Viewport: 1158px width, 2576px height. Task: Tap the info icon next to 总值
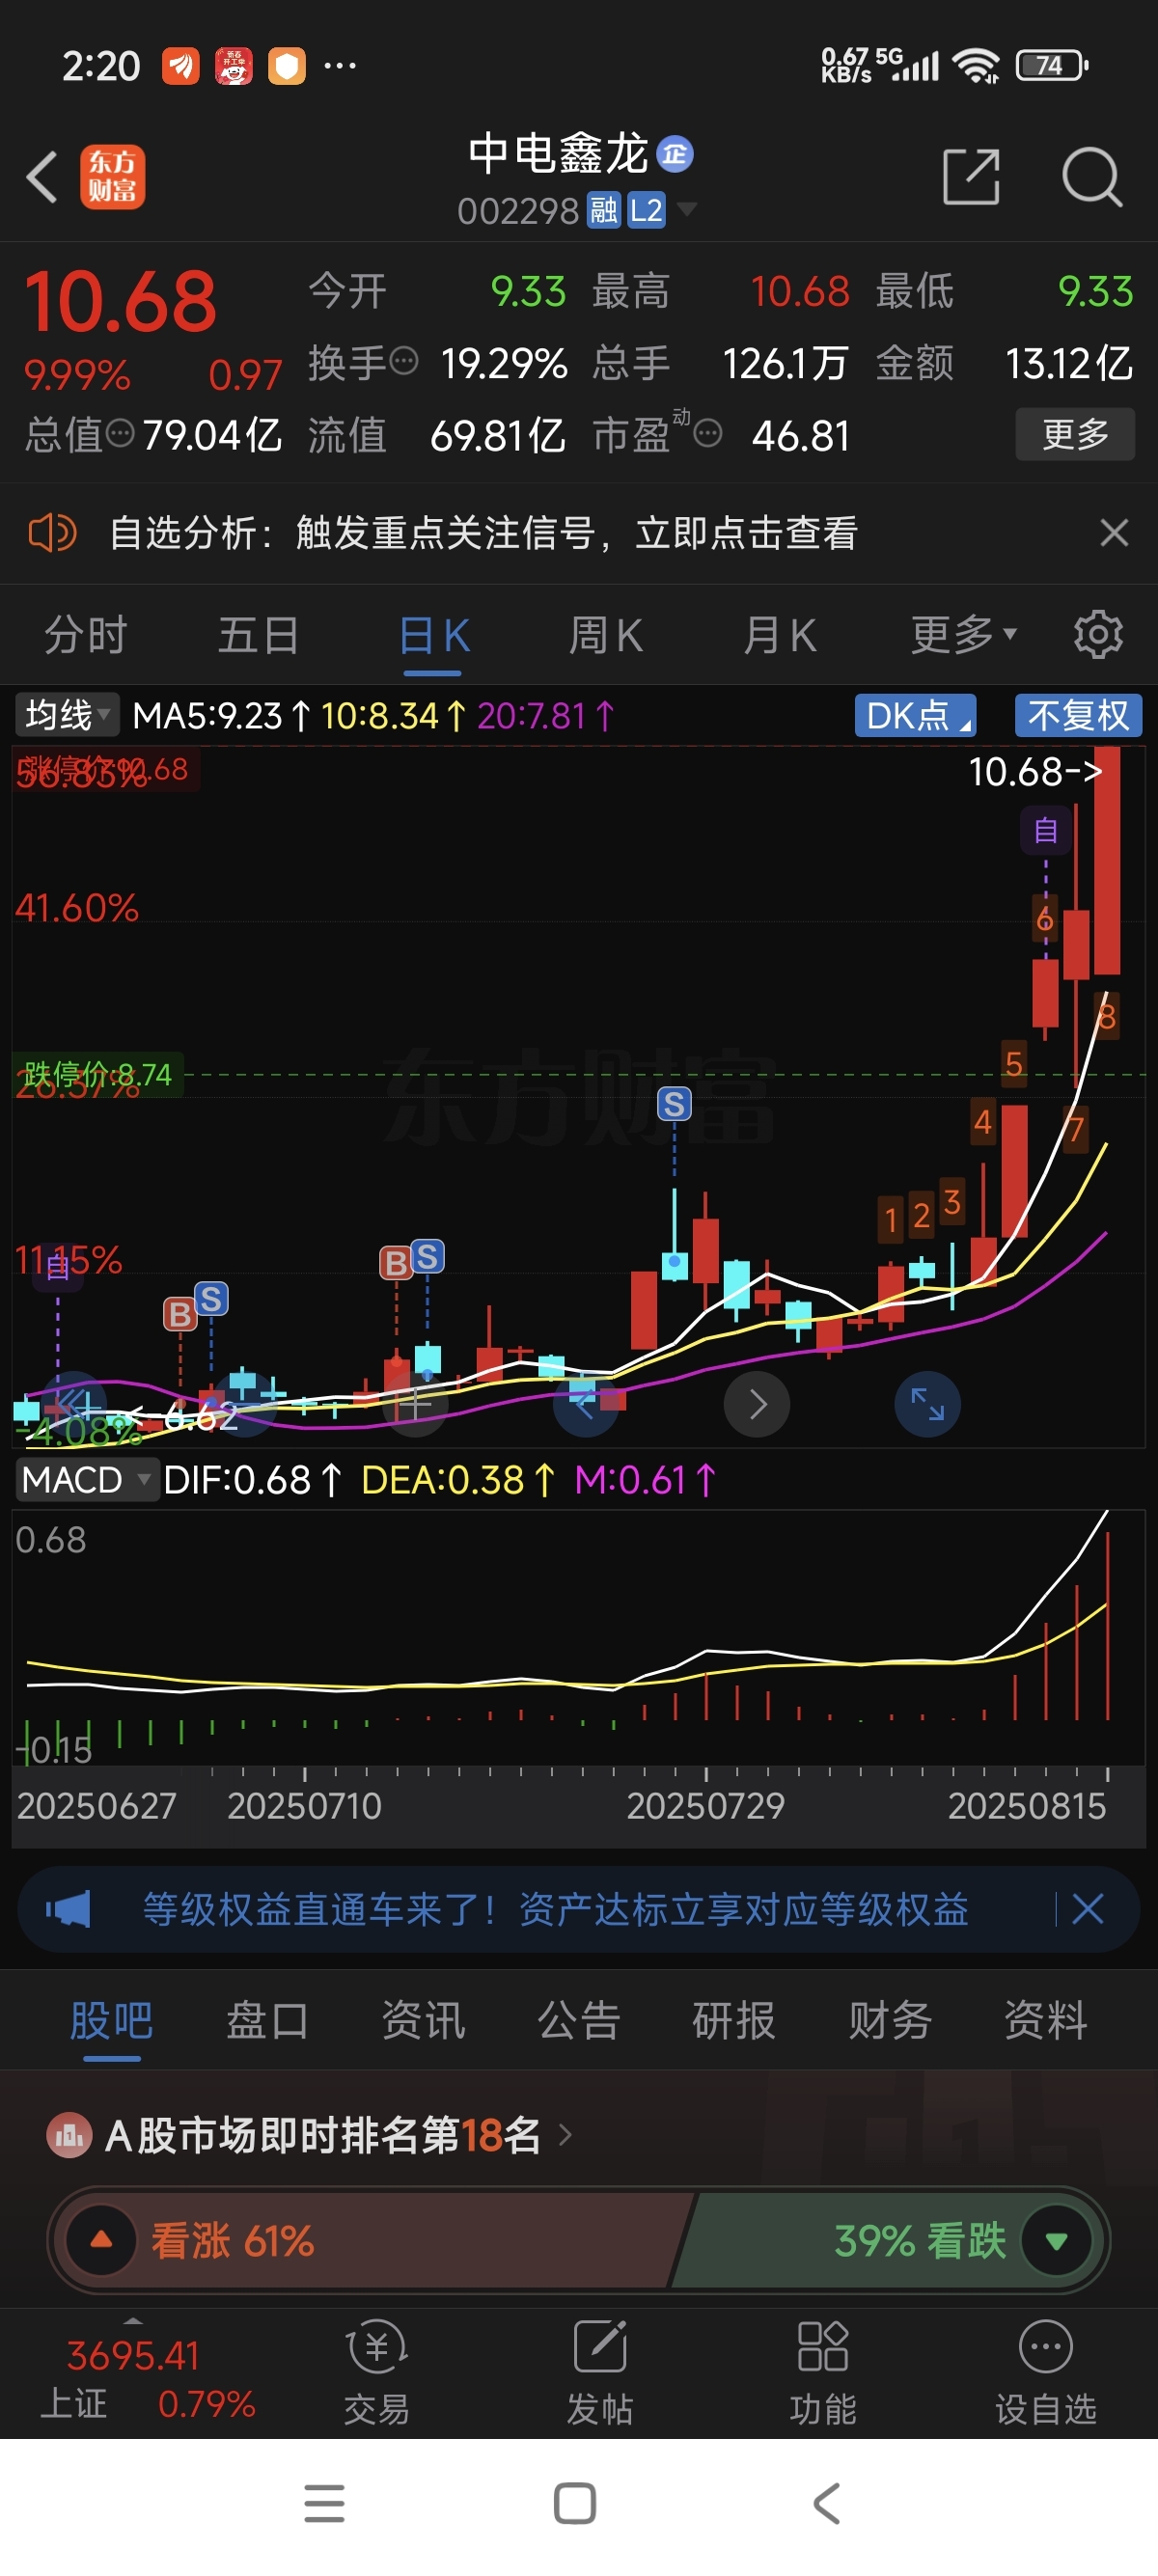pos(120,434)
